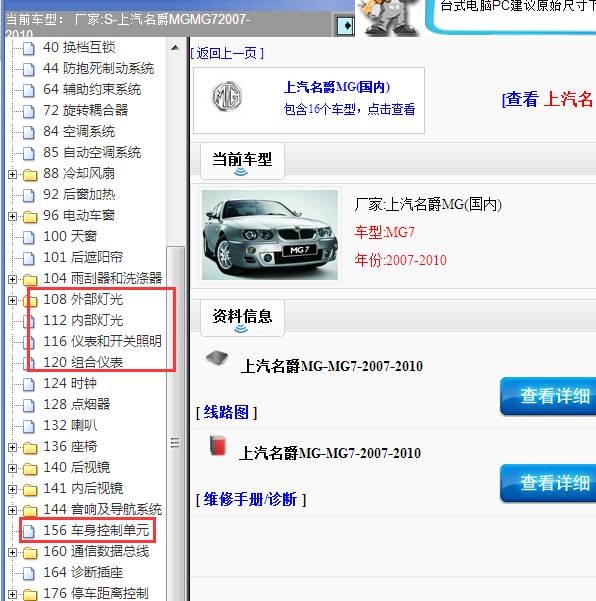Expand the 140 后视镜 tree node
Viewport: 596px width, 601px height.
click(x=12, y=468)
